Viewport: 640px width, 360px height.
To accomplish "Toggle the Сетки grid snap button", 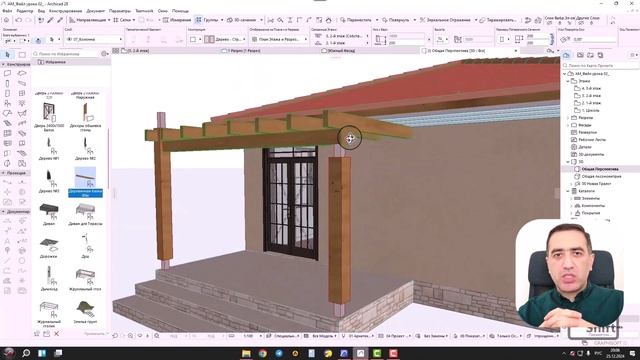I will (x=122, y=20).
